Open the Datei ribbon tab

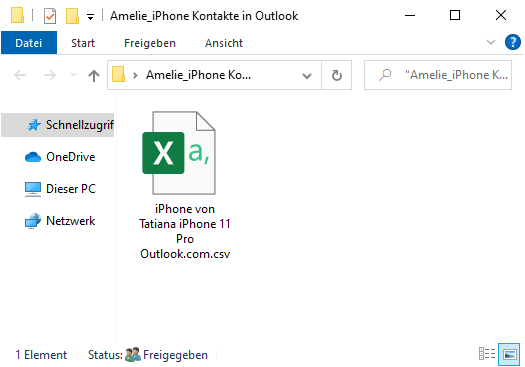coord(29,43)
